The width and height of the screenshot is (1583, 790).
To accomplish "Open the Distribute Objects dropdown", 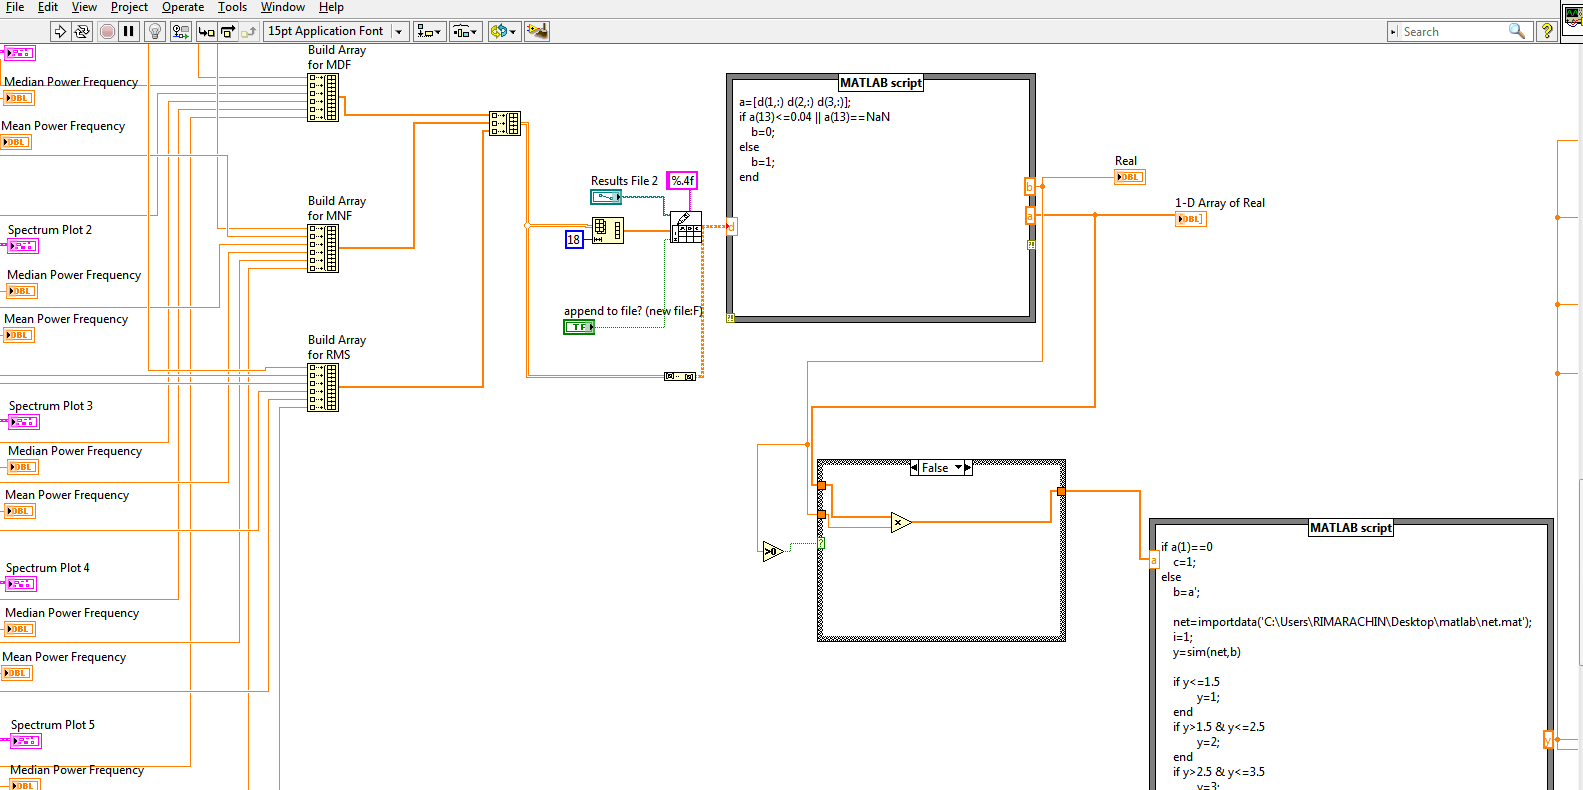I will [465, 31].
